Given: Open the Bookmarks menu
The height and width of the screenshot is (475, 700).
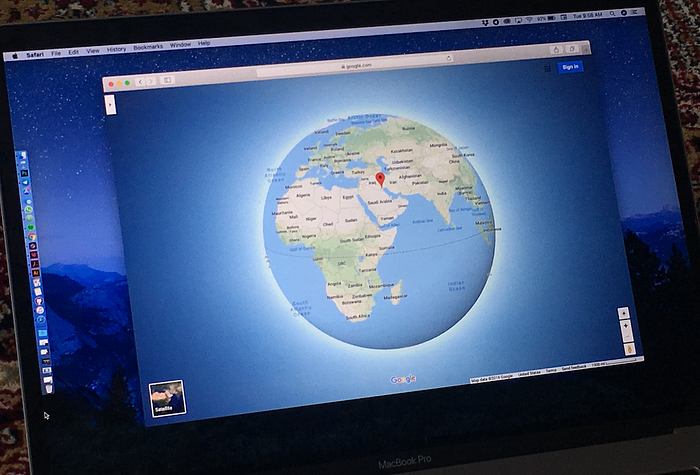Looking at the screenshot, I should coord(148,47).
